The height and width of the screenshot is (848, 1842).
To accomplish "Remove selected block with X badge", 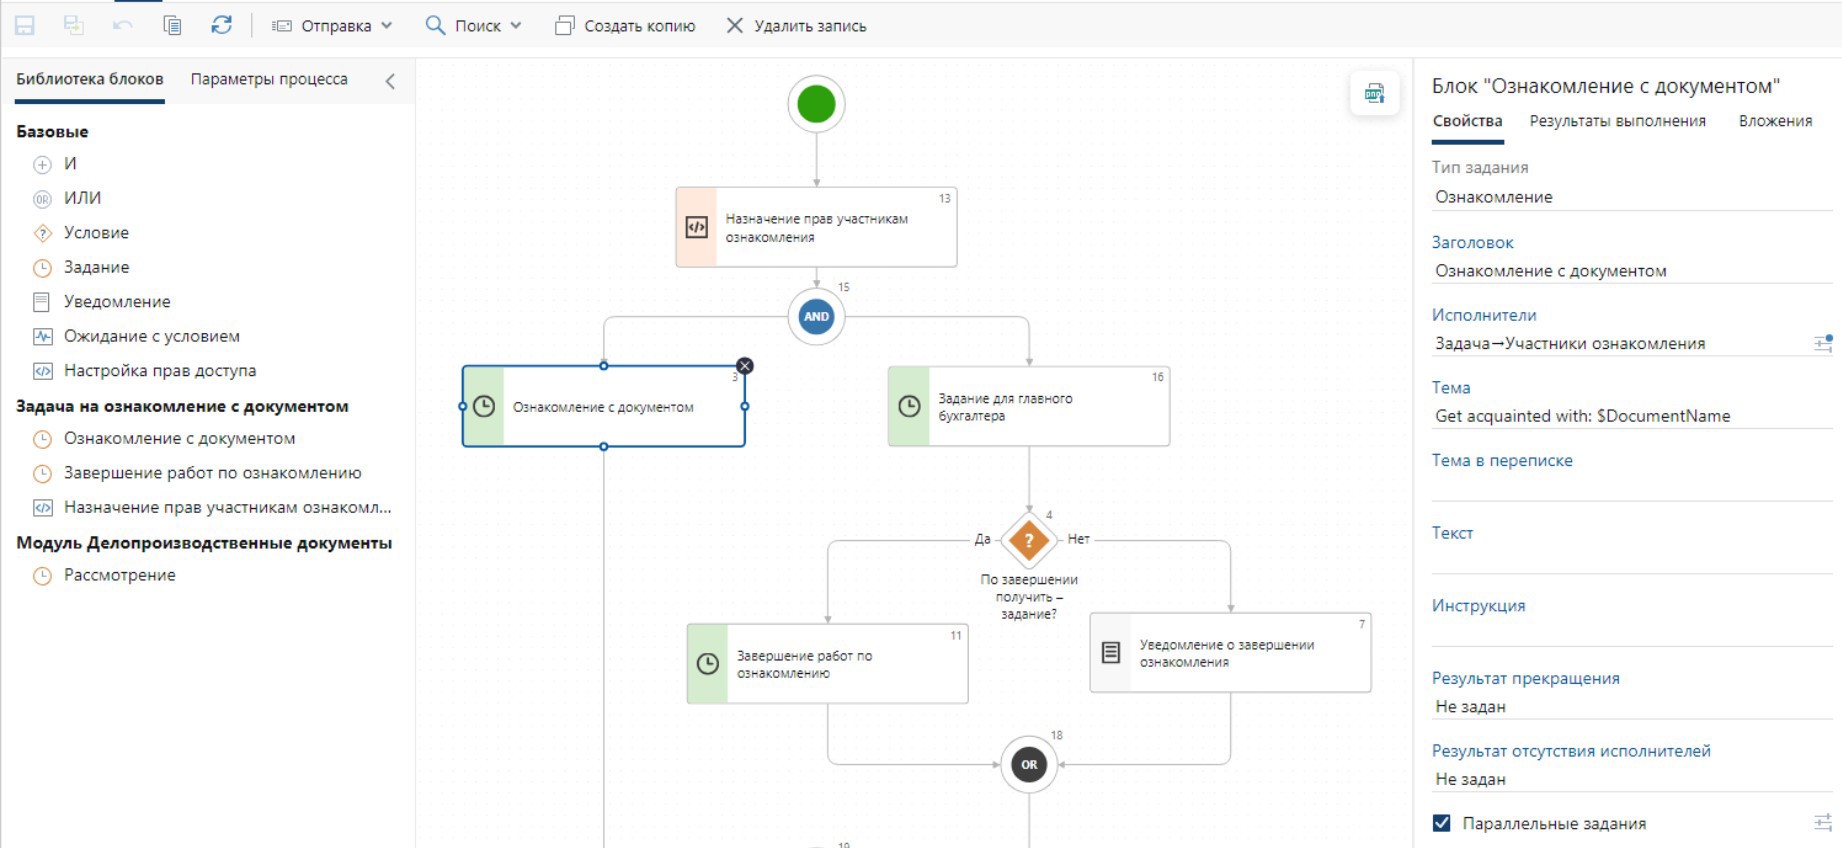I will (x=745, y=366).
